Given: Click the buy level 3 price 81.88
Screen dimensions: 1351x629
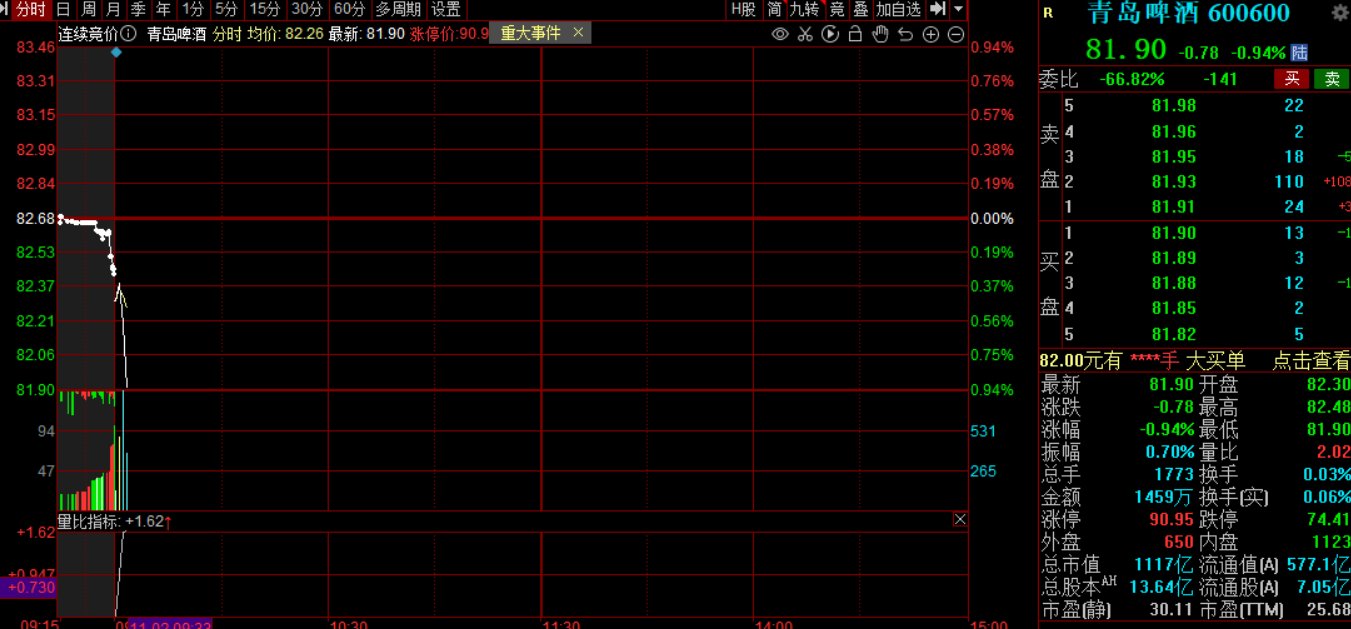Looking at the screenshot, I should [1173, 283].
